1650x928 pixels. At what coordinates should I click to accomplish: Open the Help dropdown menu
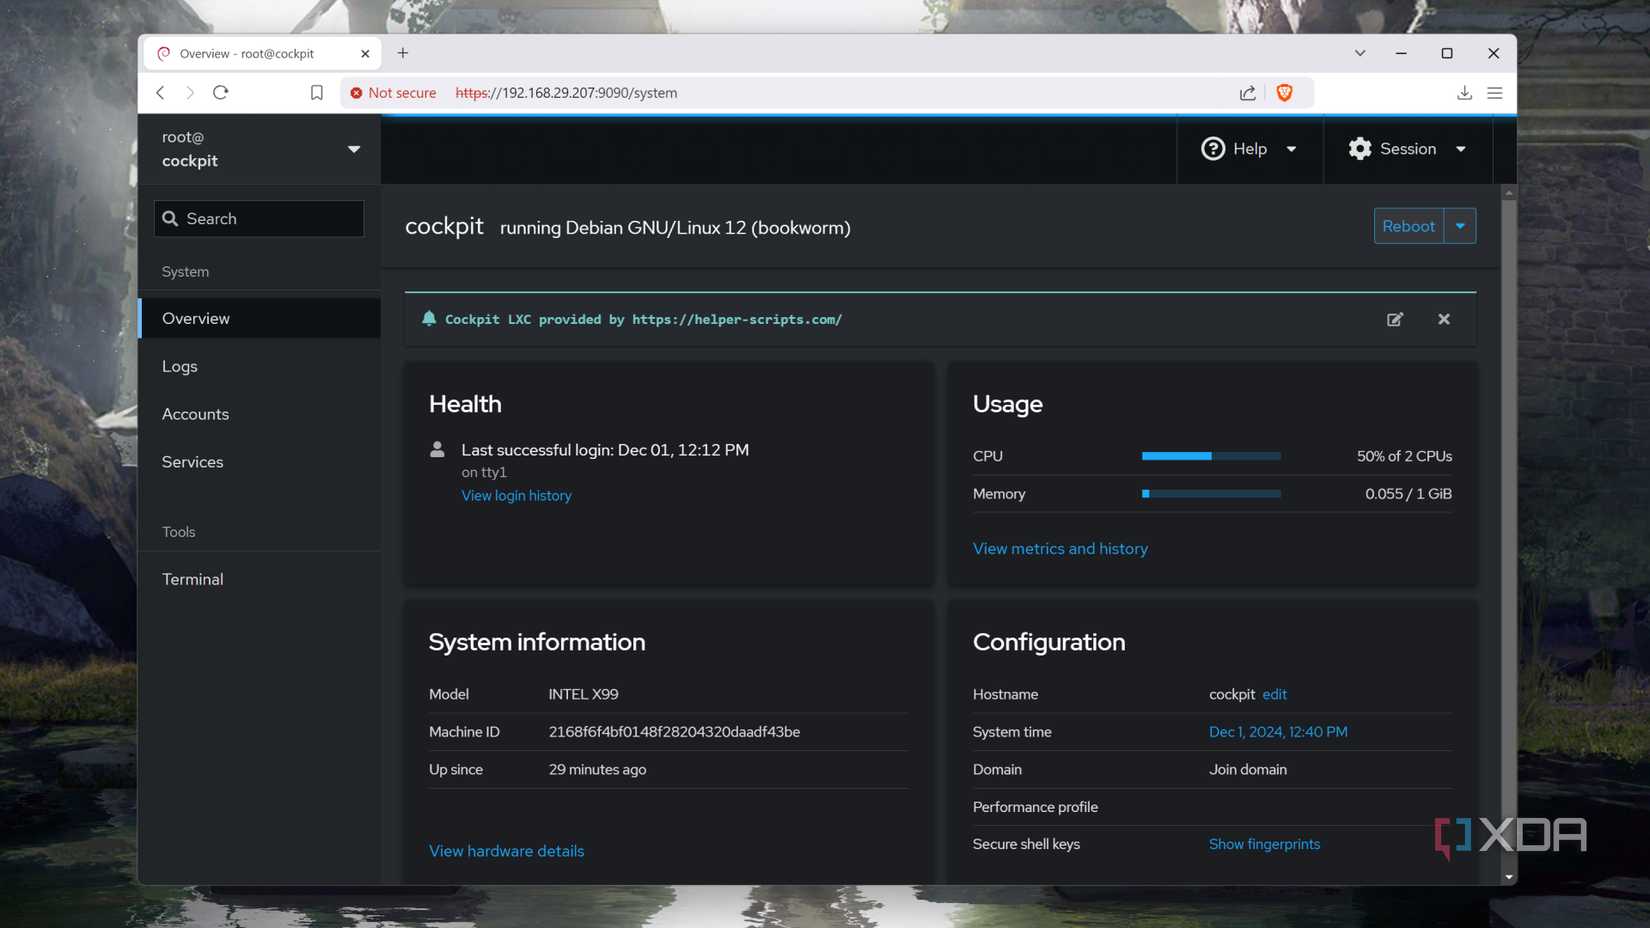click(x=1249, y=149)
